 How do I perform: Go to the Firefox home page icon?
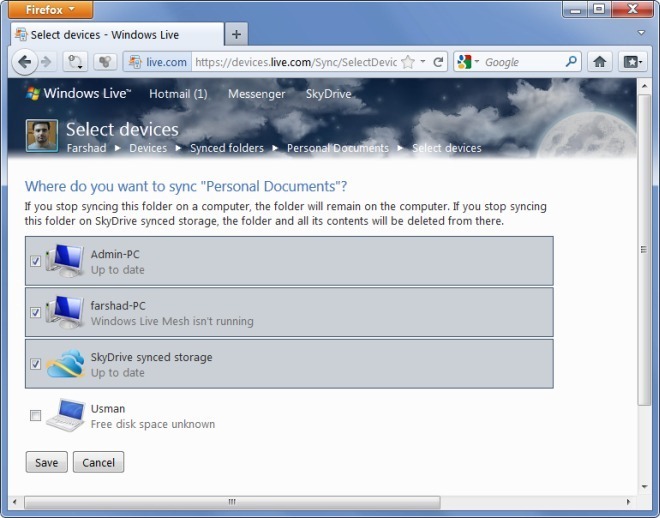(x=599, y=62)
